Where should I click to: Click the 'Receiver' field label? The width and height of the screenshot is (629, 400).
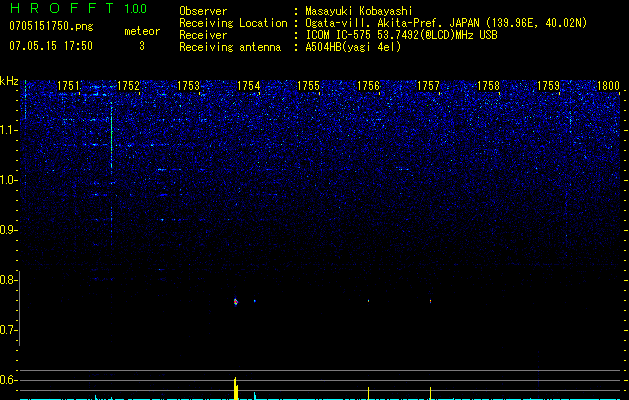[203, 35]
